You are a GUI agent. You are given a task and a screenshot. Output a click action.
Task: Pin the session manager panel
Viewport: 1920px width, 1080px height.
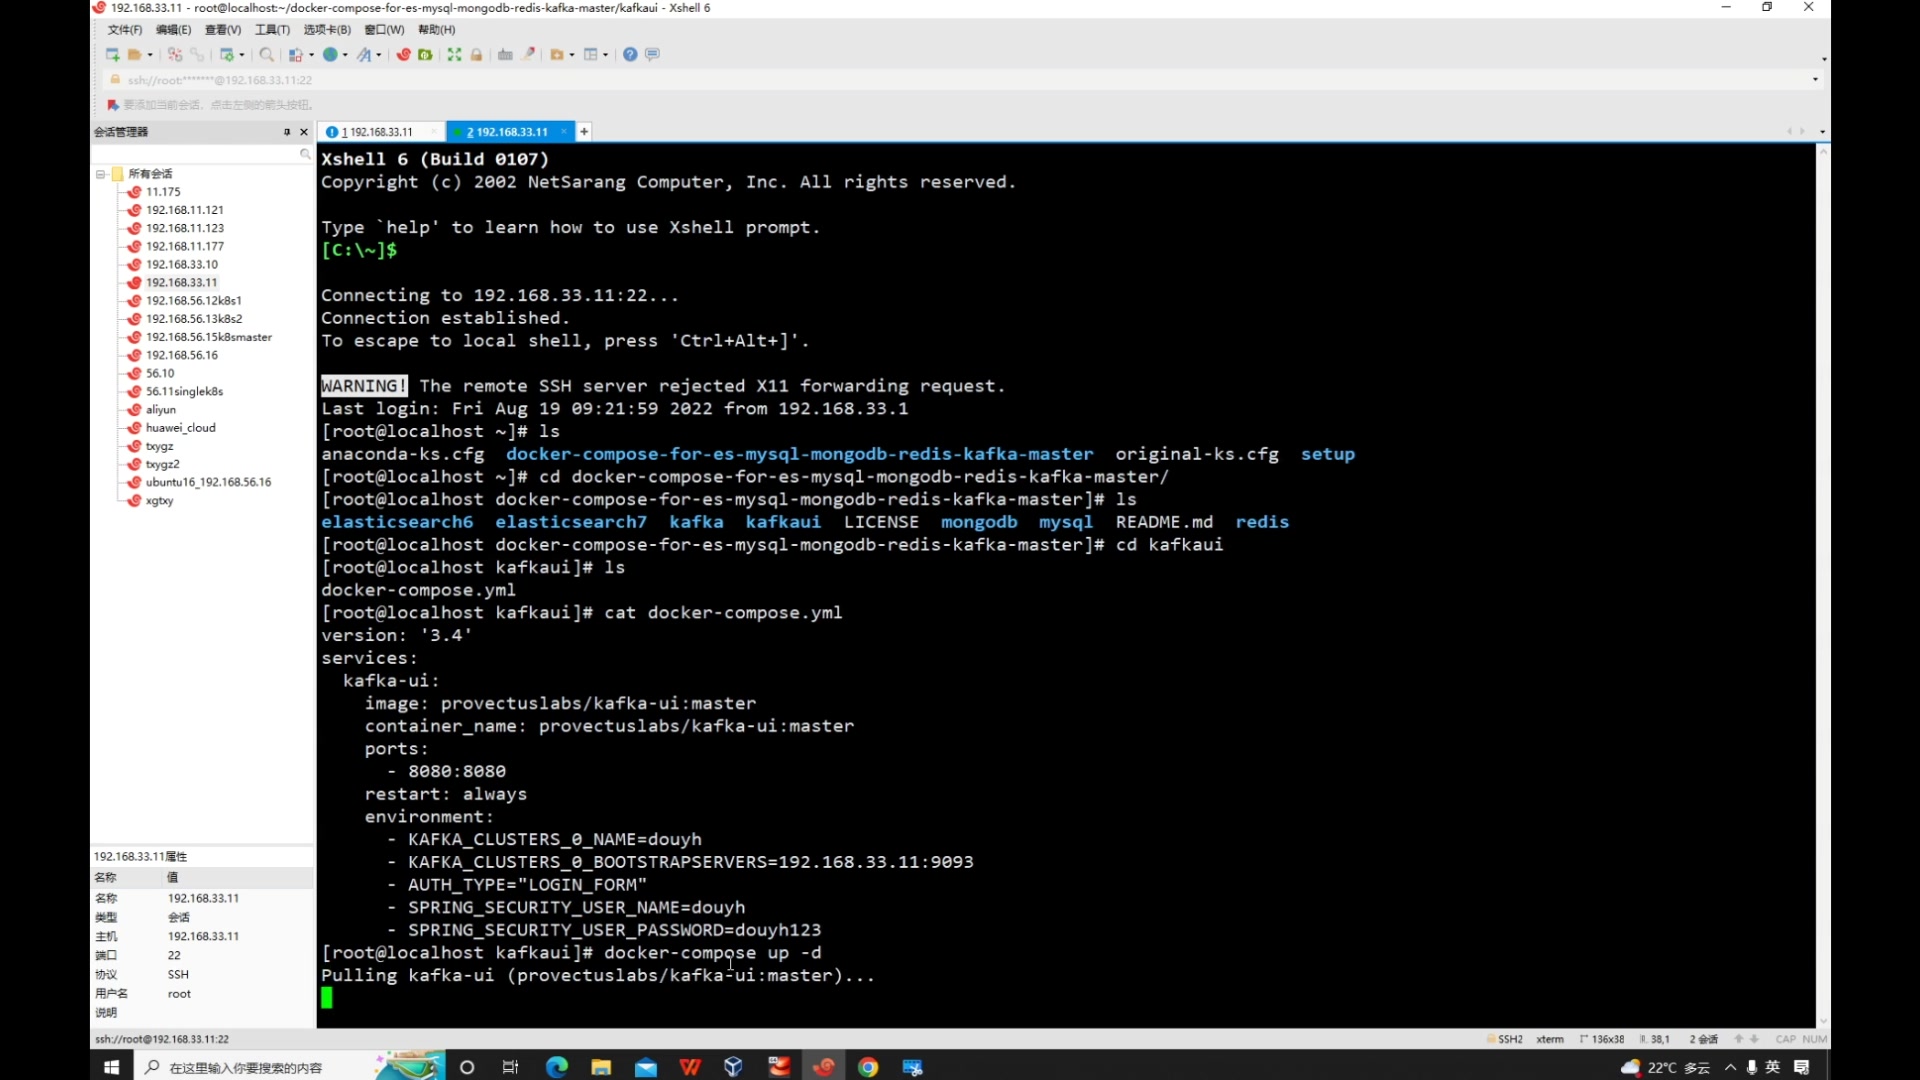point(287,132)
